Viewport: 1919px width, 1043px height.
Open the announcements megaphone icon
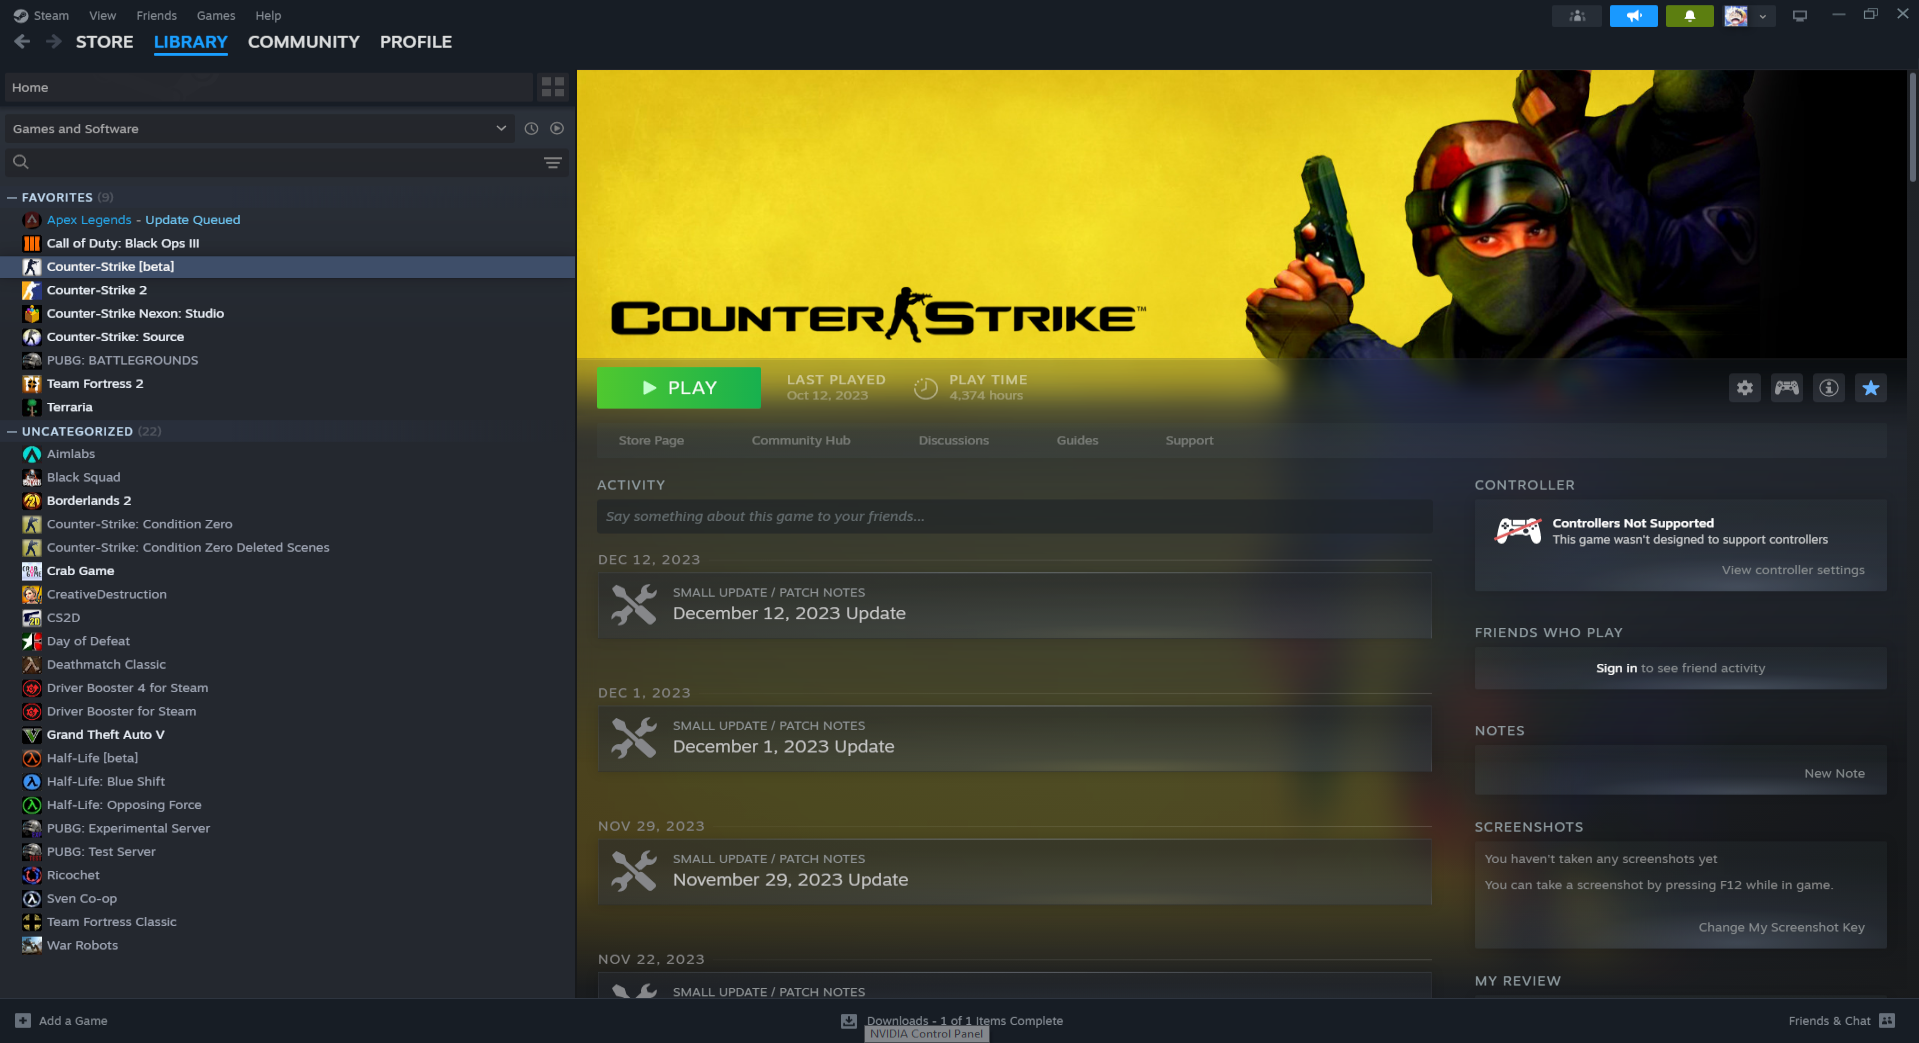tap(1633, 16)
